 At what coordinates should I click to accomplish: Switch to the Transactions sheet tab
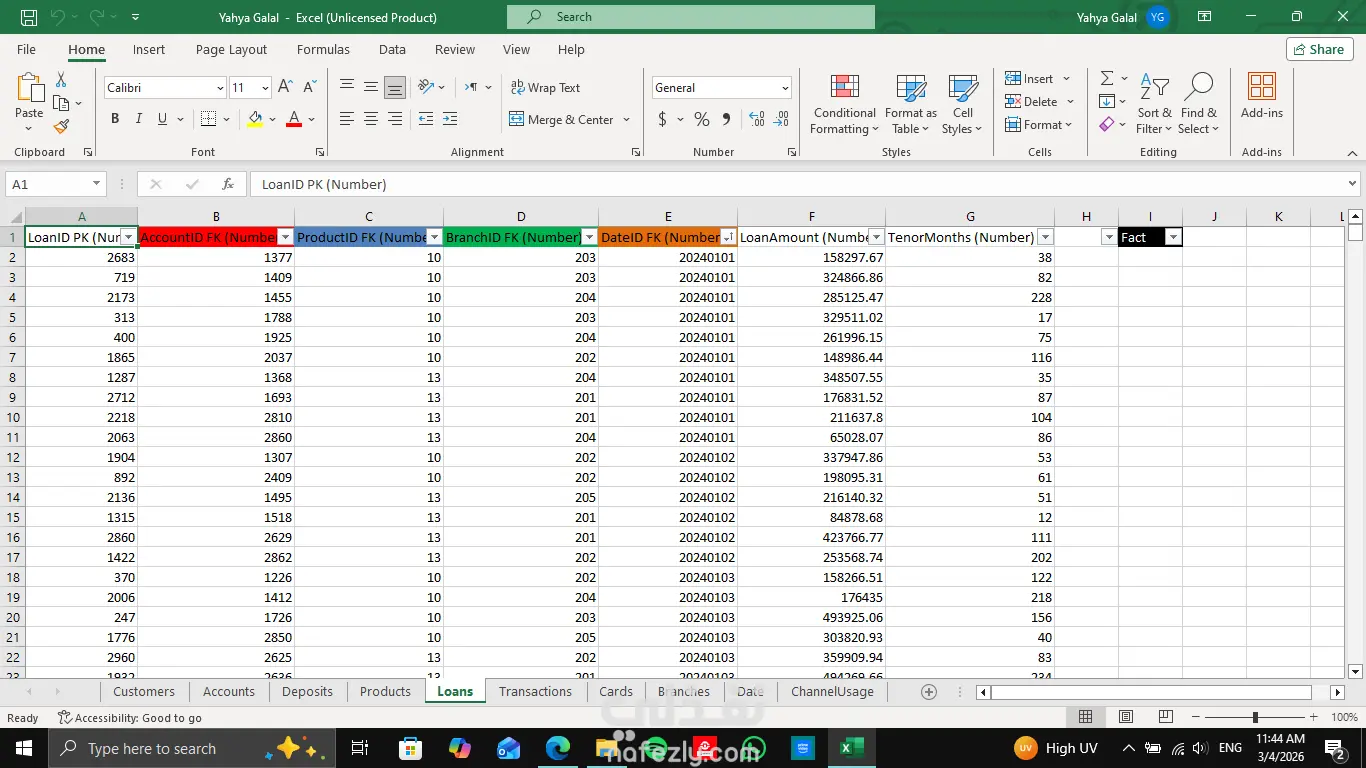[535, 691]
